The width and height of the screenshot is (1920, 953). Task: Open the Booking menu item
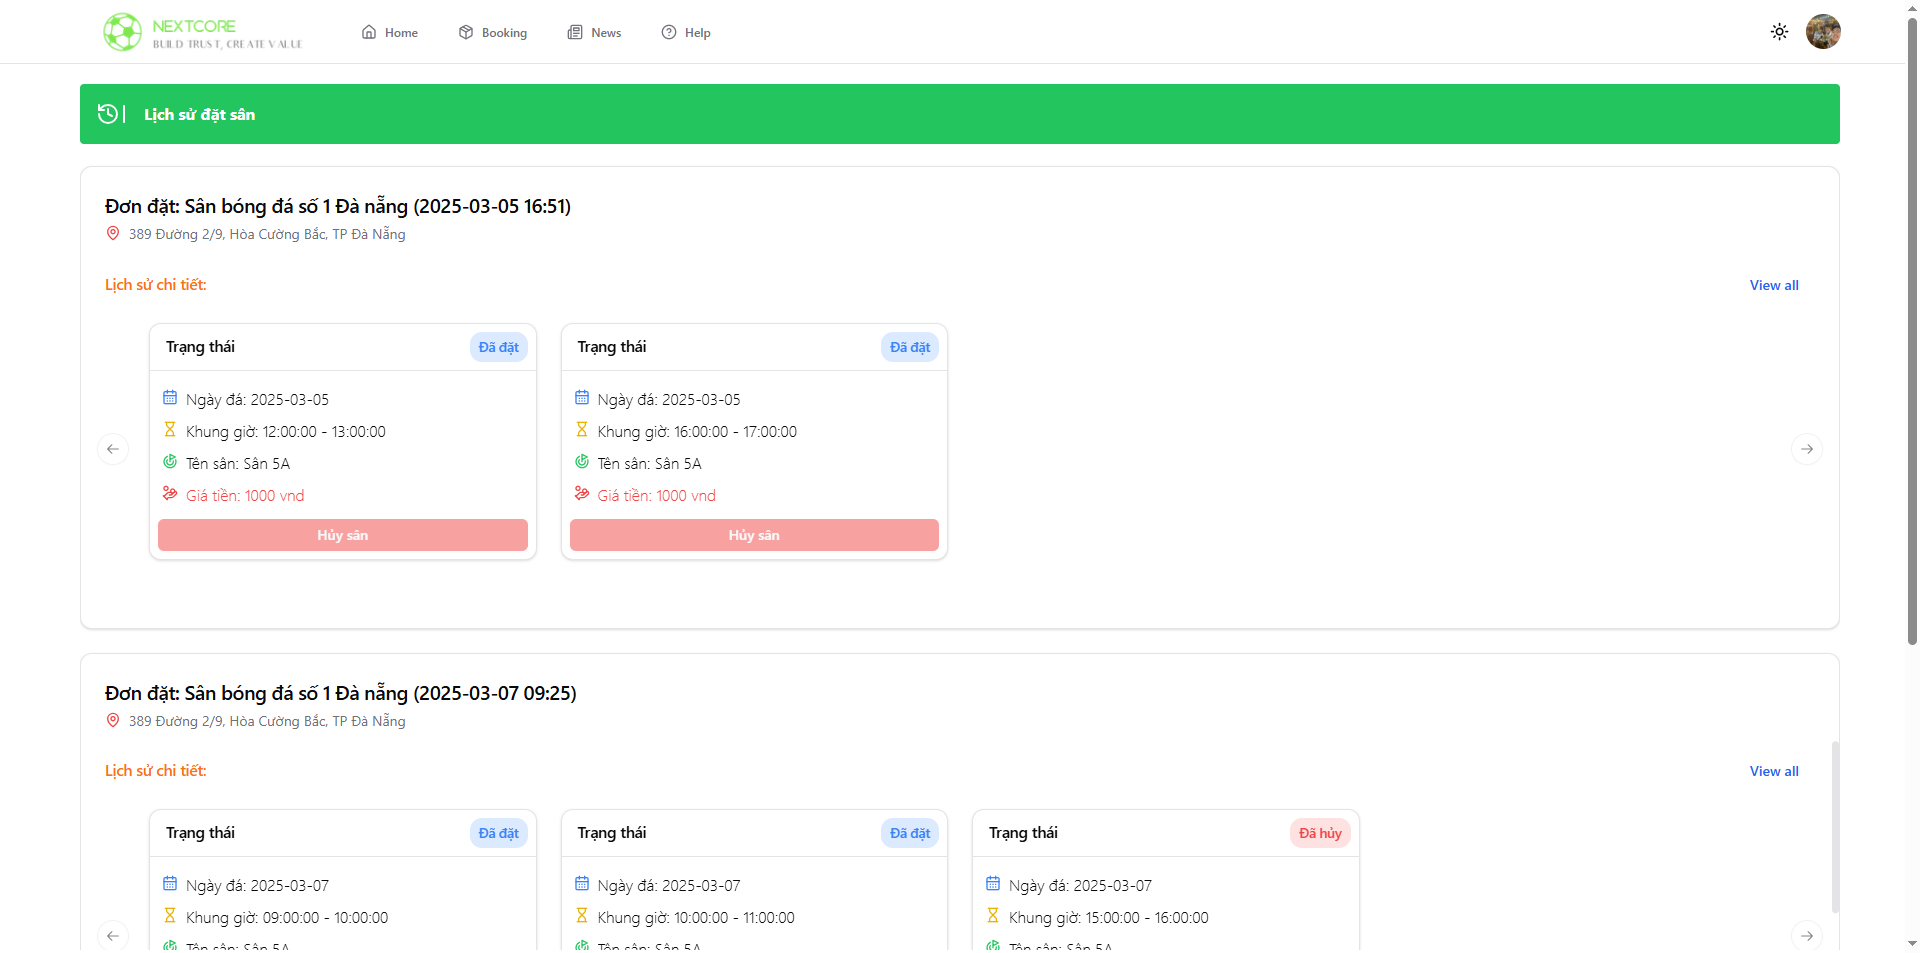pyautogui.click(x=493, y=33)
